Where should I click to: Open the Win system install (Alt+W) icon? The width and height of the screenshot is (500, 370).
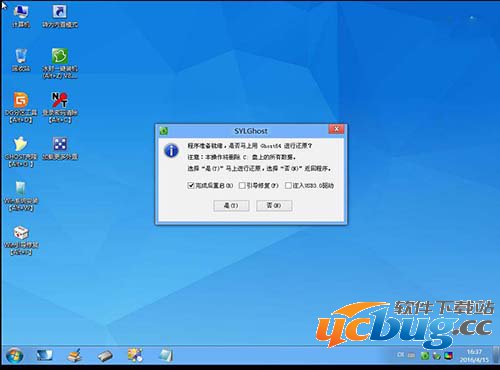coord(21,196)
